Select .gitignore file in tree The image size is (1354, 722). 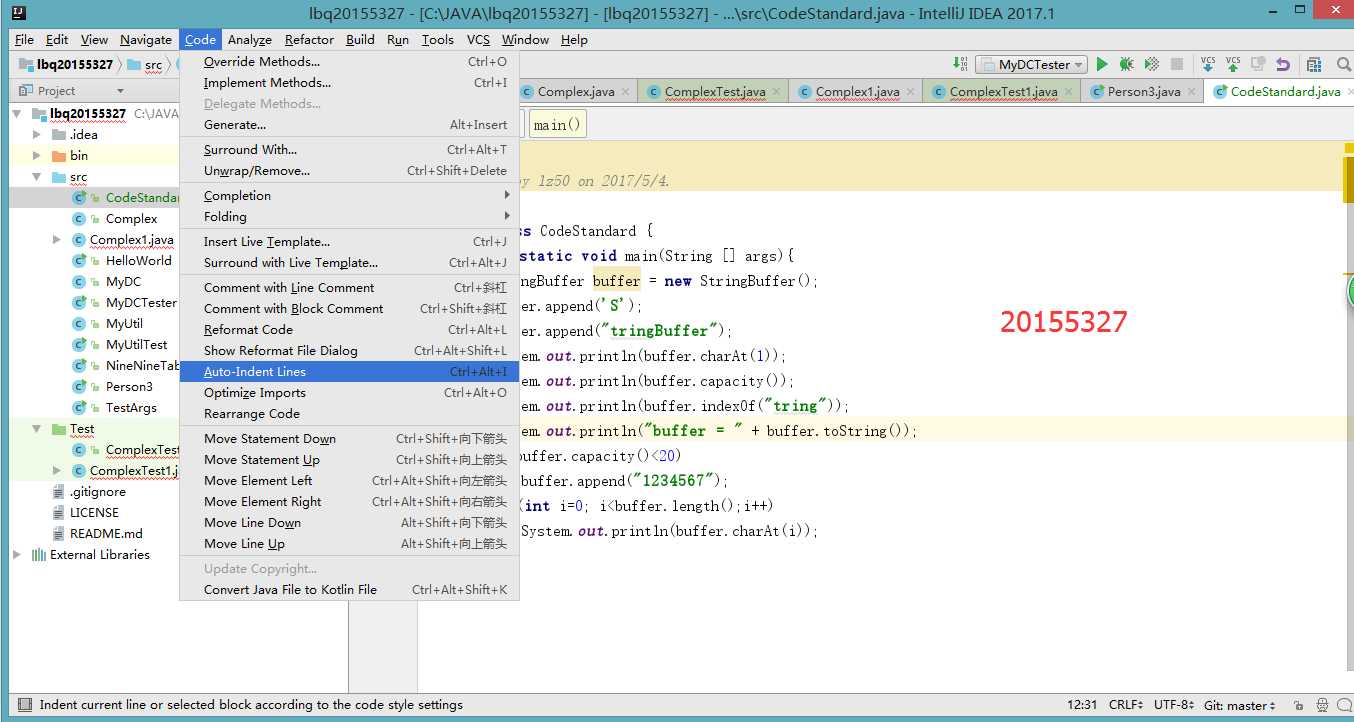click(97, 492)
